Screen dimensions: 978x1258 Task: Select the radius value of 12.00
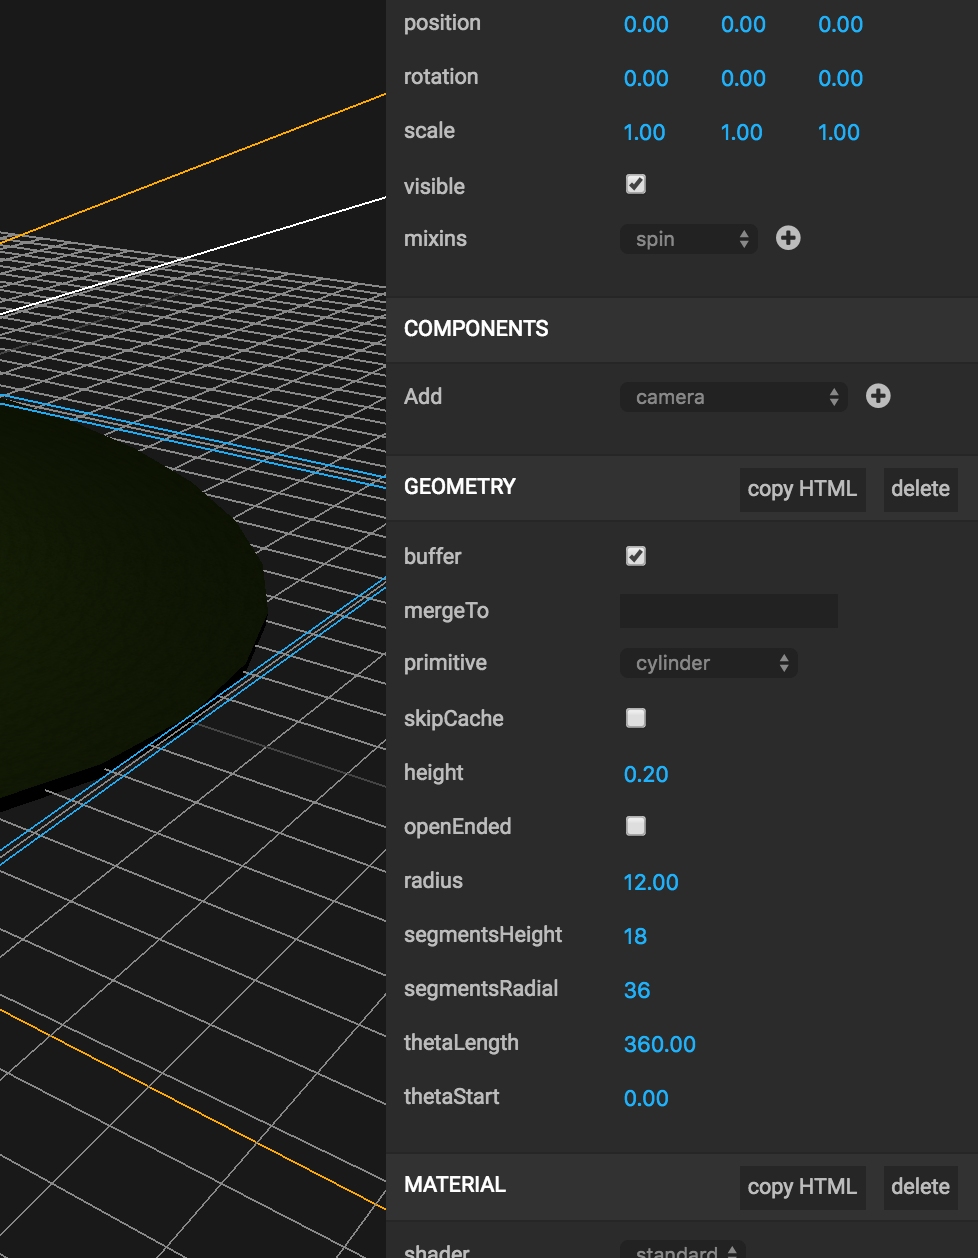click(x=651, y=882)
